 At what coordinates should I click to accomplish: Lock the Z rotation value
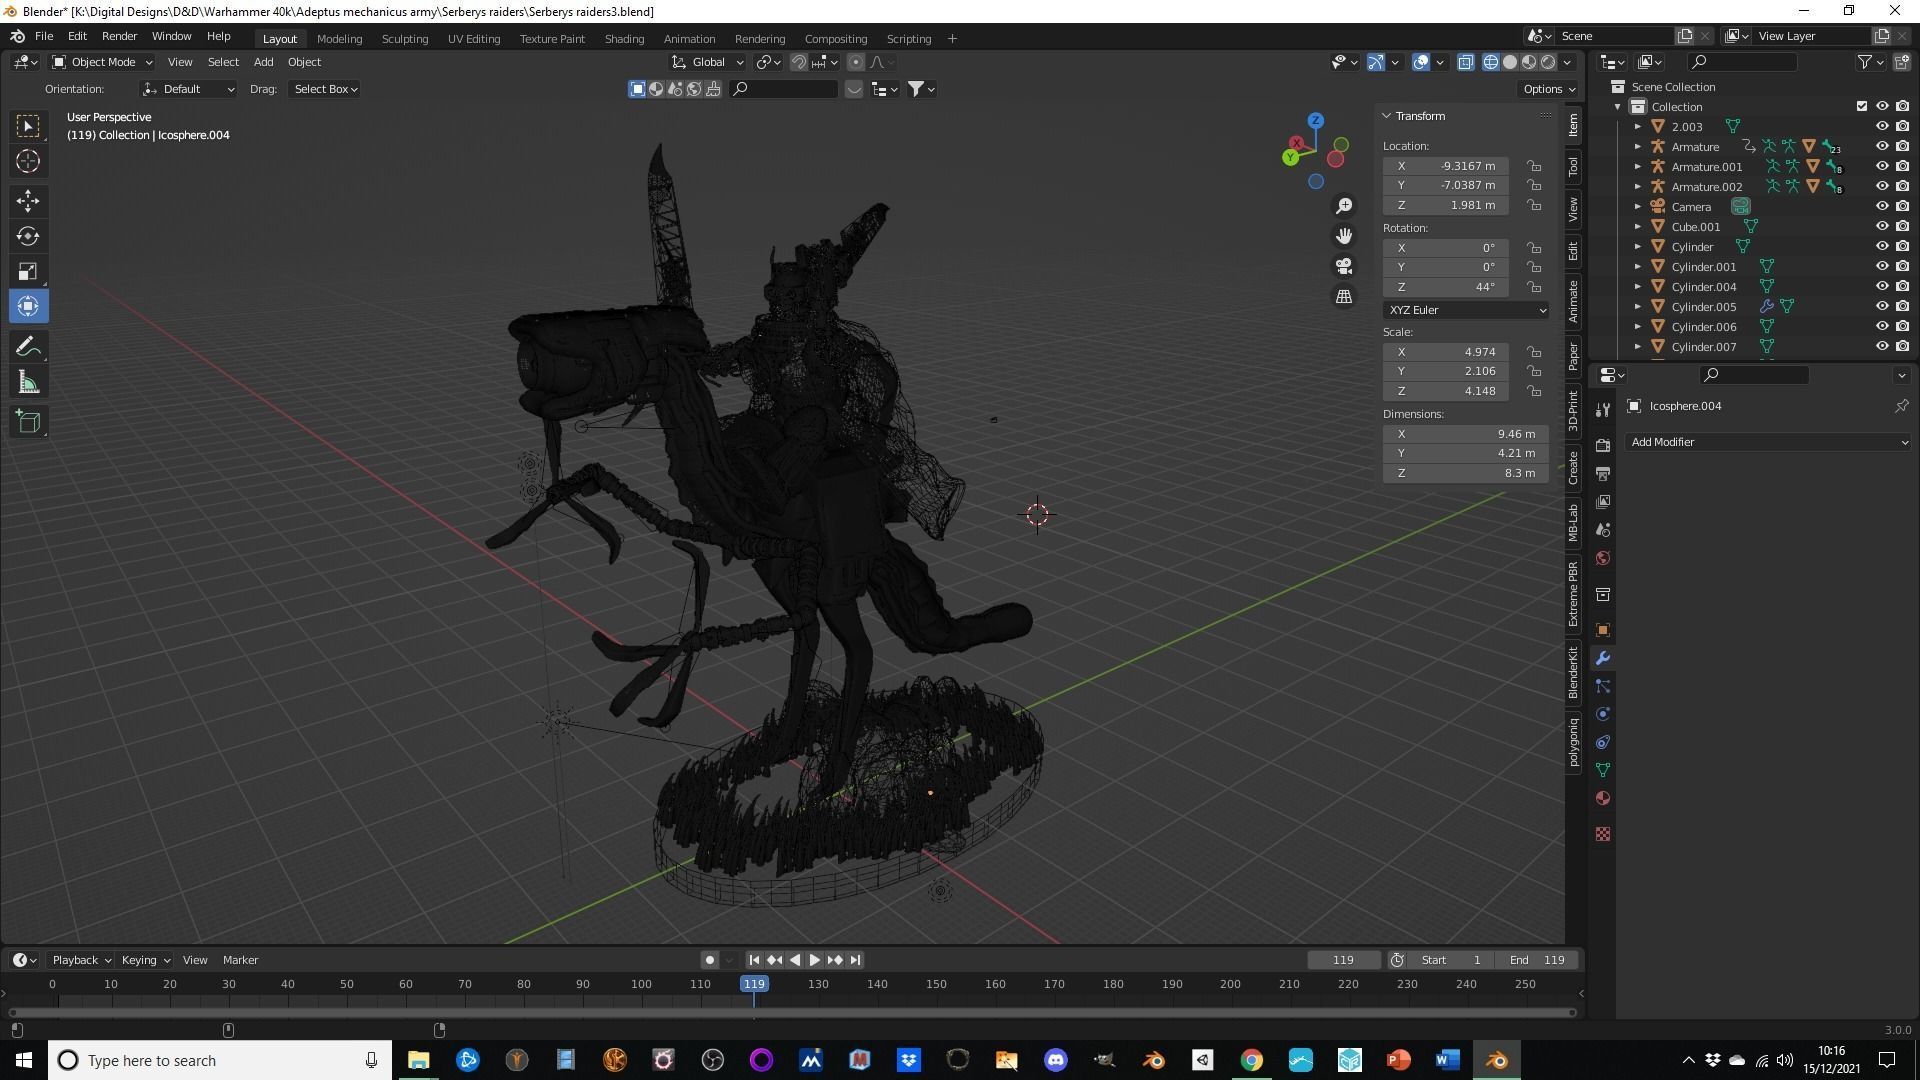[1534, 287]
